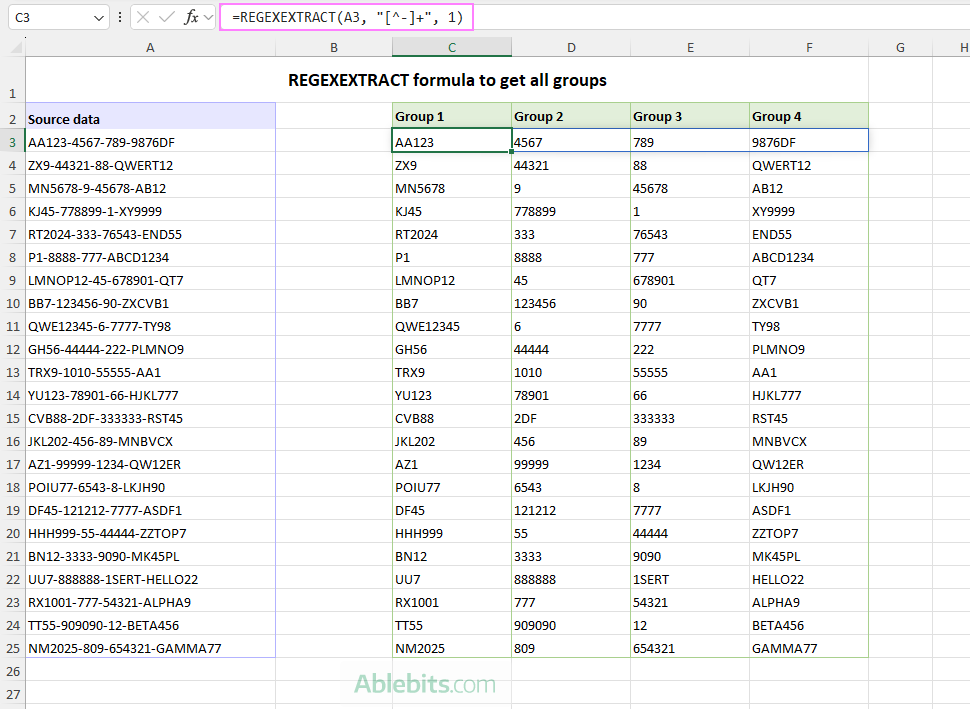Select column F header
970x709 pixels.
coord(809,48)
